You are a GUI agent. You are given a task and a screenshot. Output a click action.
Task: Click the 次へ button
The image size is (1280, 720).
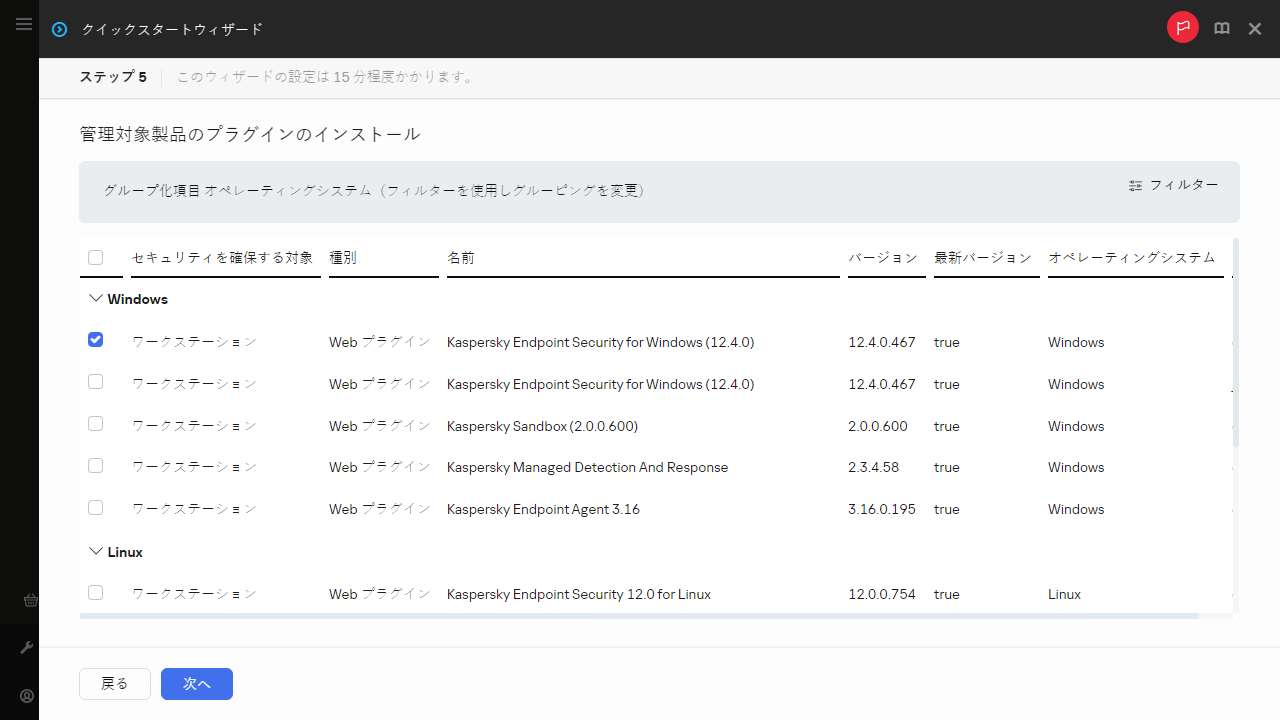coord(197,684)
